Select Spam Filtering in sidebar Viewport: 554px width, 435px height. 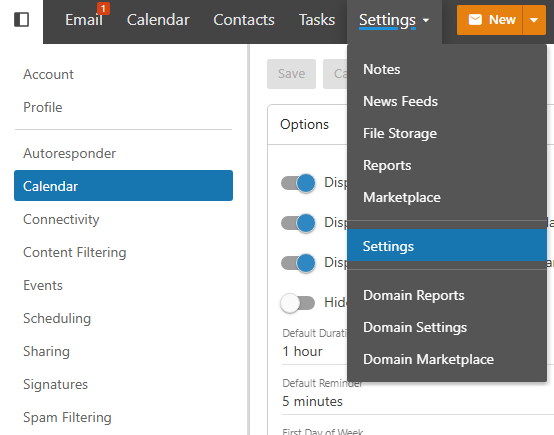(123, 417)
